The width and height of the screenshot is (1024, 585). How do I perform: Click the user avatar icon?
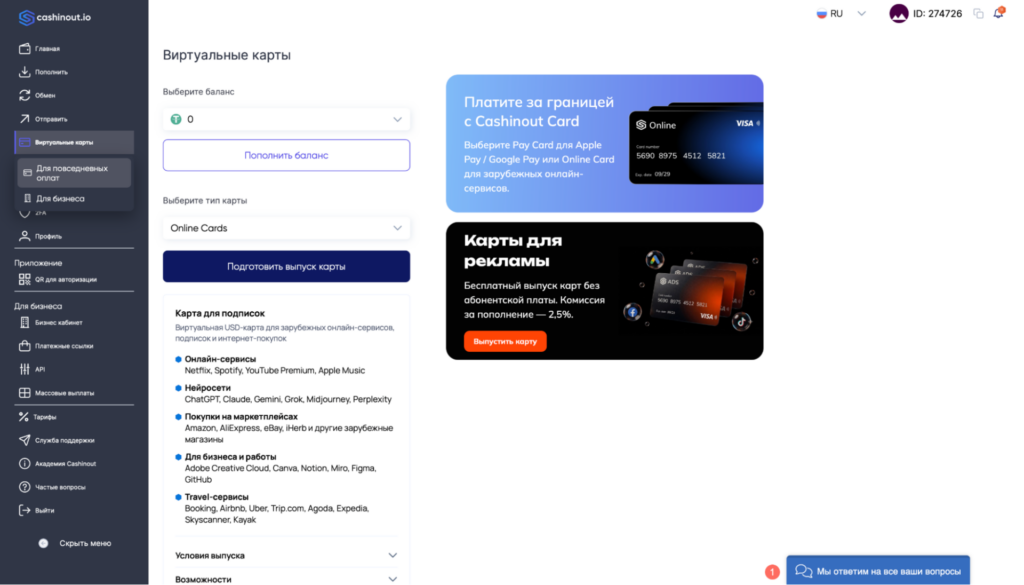coord(899,13)
